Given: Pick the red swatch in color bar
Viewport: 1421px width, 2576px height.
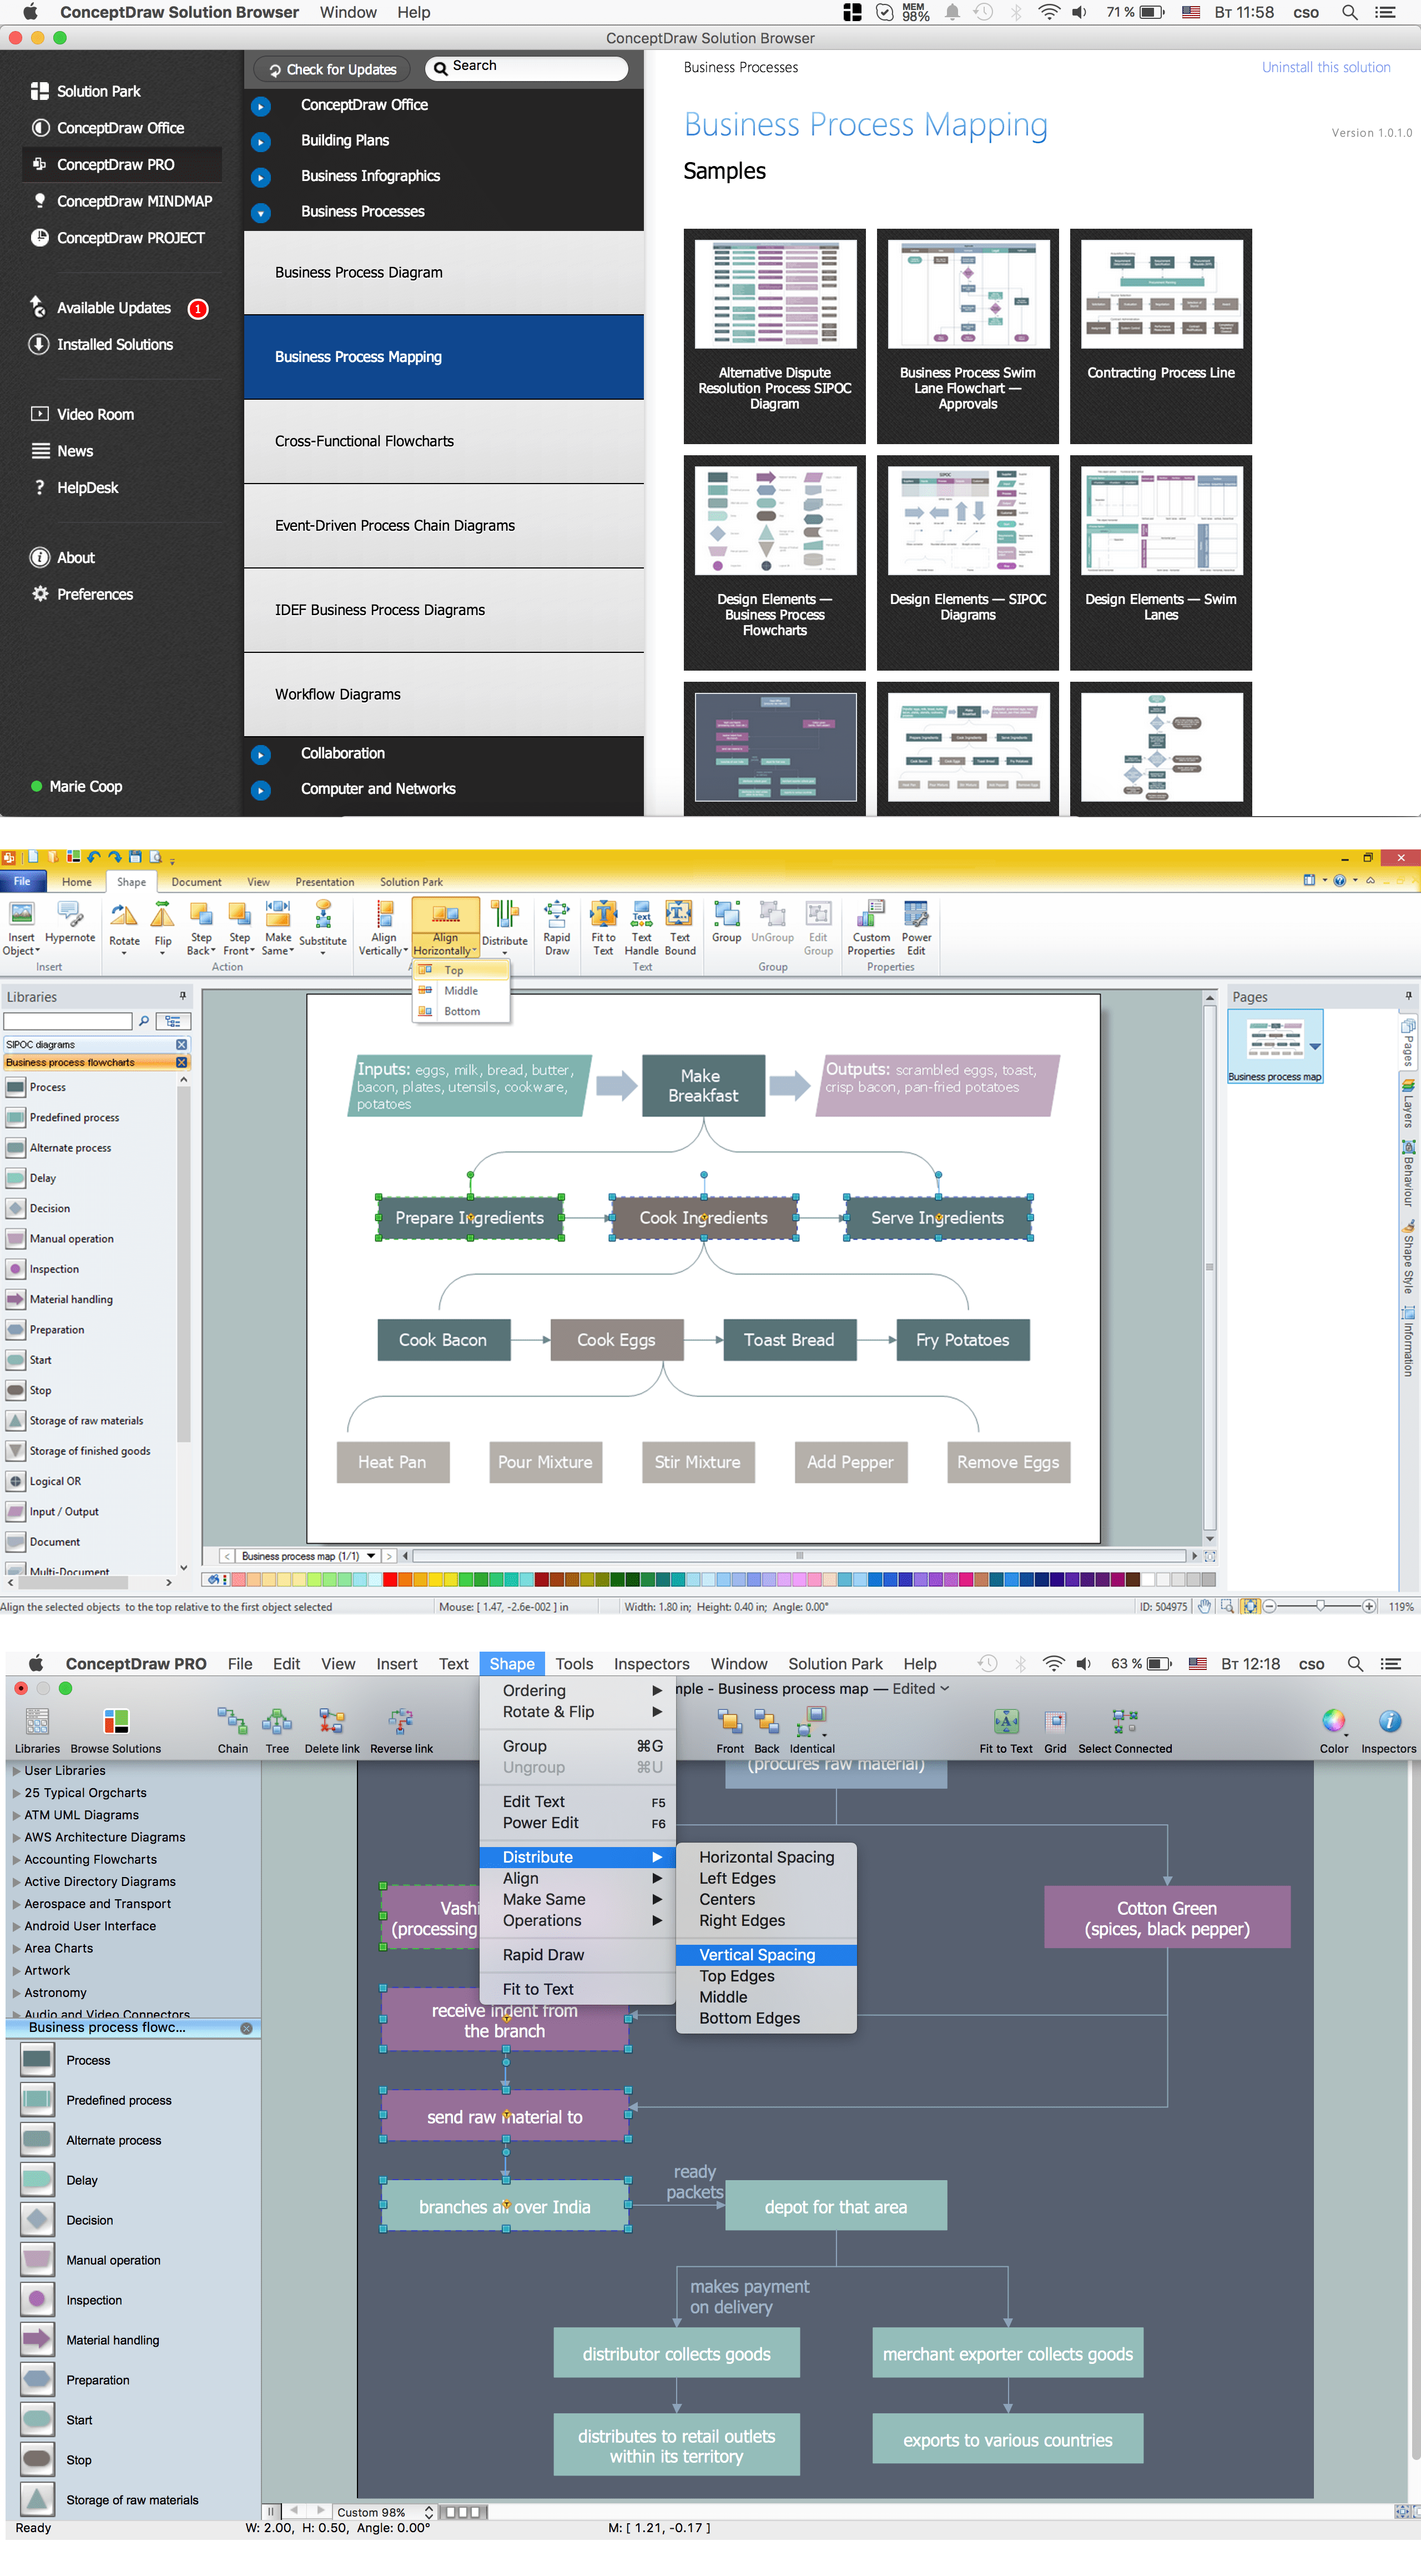Looking at the screenshot, I should click(x=390, y=1580).
